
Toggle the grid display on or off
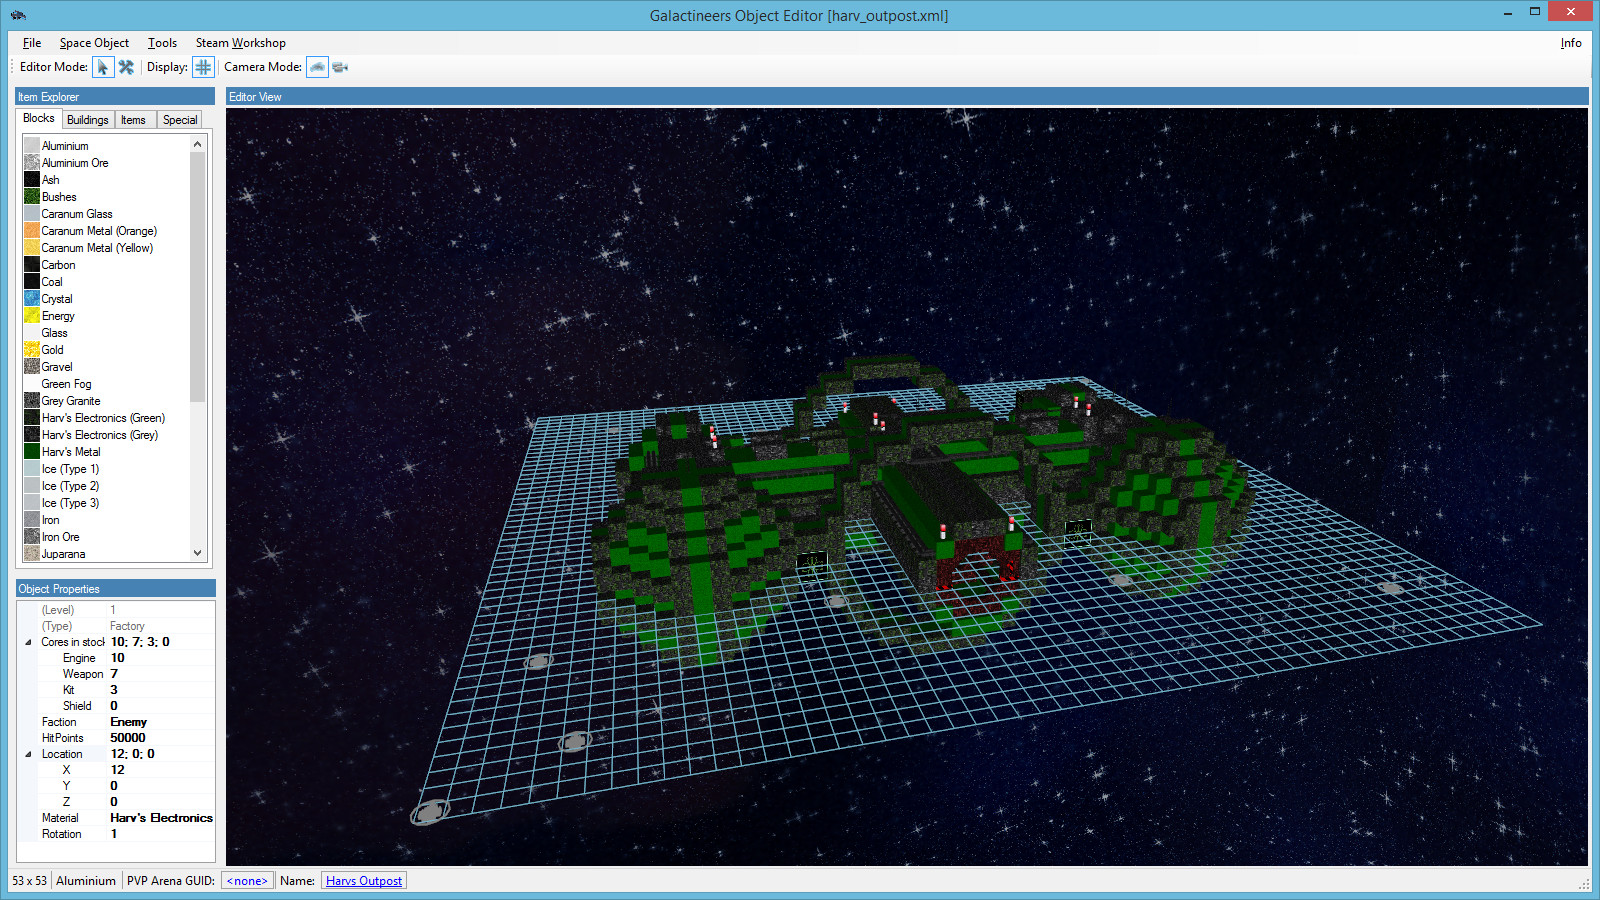pos(204,67)
